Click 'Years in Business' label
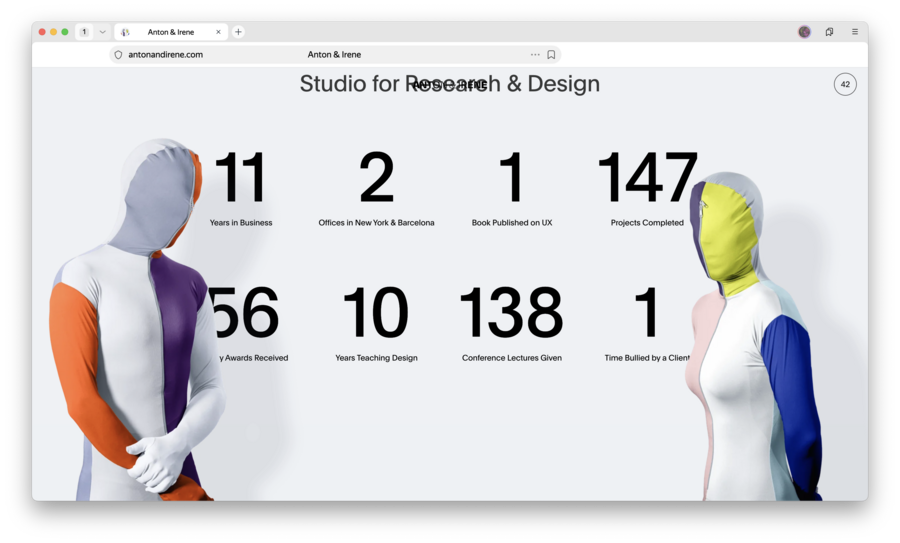Image resolution: width=900 pixels, height=543 pixels. click(x=240, y=223)
